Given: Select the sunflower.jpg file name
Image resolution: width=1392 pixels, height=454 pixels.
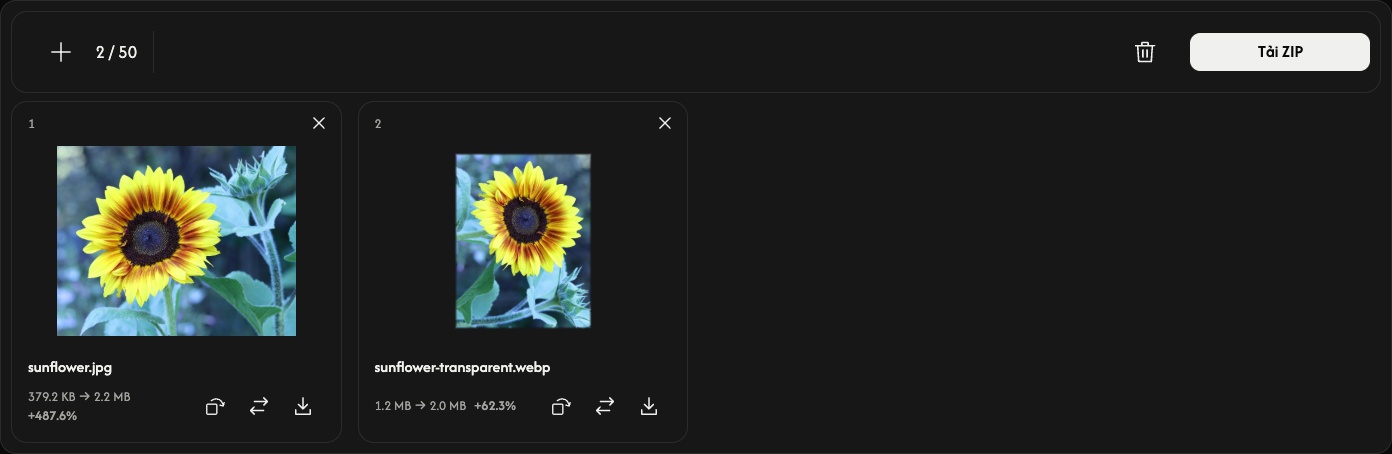Looking at the screenshot, I should (70, 367).
